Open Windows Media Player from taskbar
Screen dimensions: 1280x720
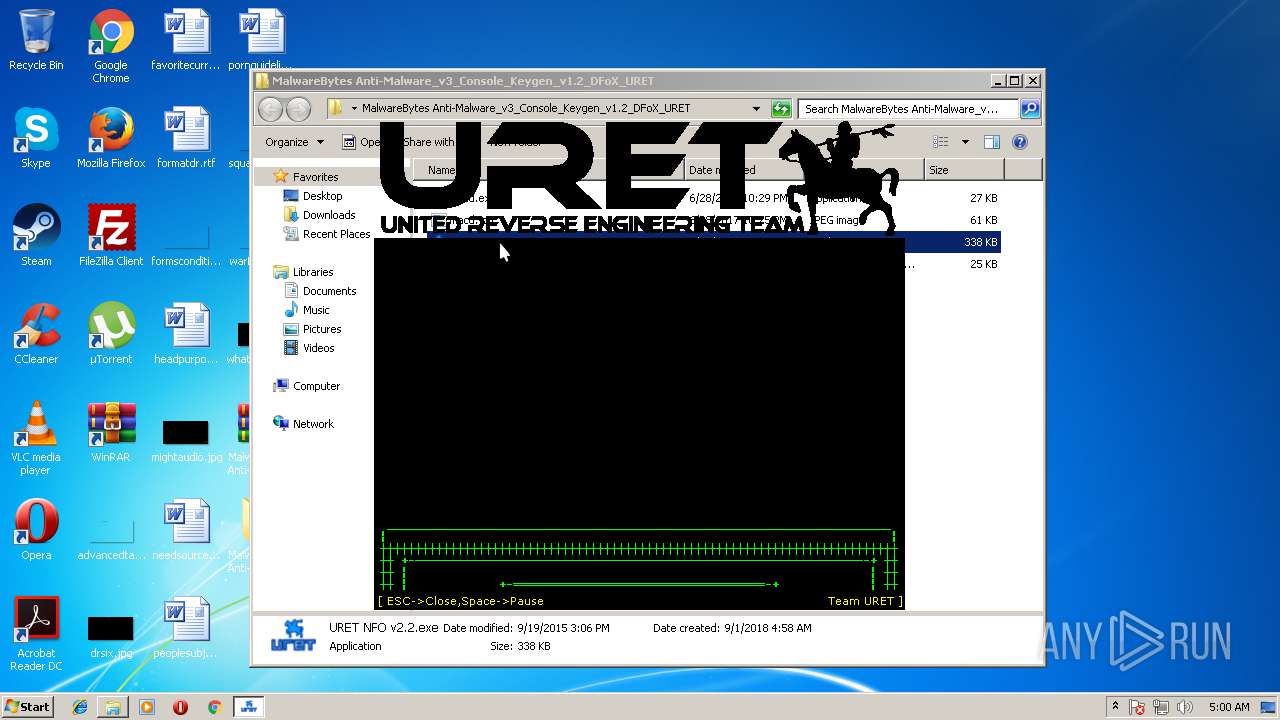pyautogui.click(x=147, y=707)
